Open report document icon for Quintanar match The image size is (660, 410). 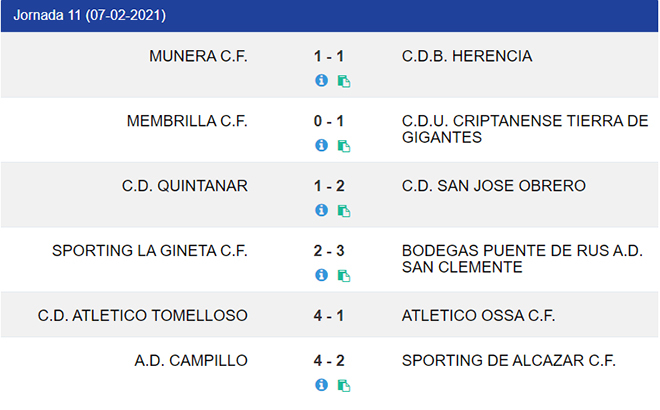(x=344, y=211)
